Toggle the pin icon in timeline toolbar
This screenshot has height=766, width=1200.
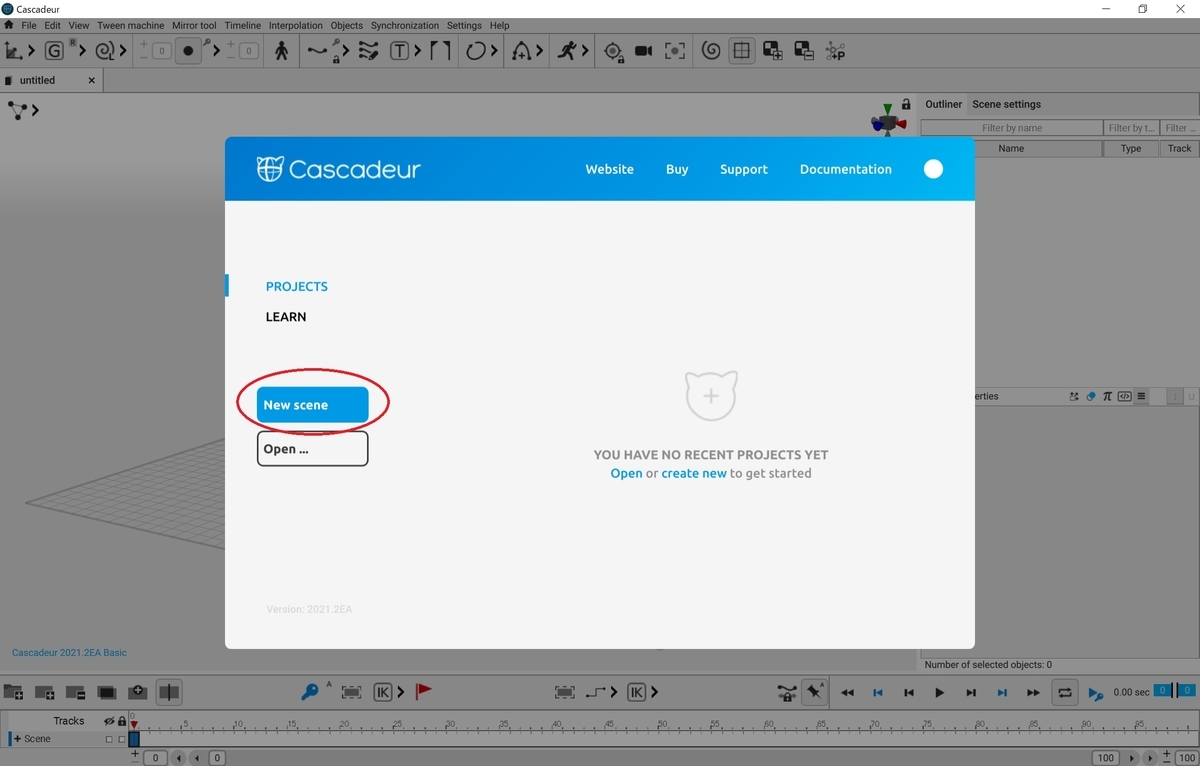click(x=815, y=692)
